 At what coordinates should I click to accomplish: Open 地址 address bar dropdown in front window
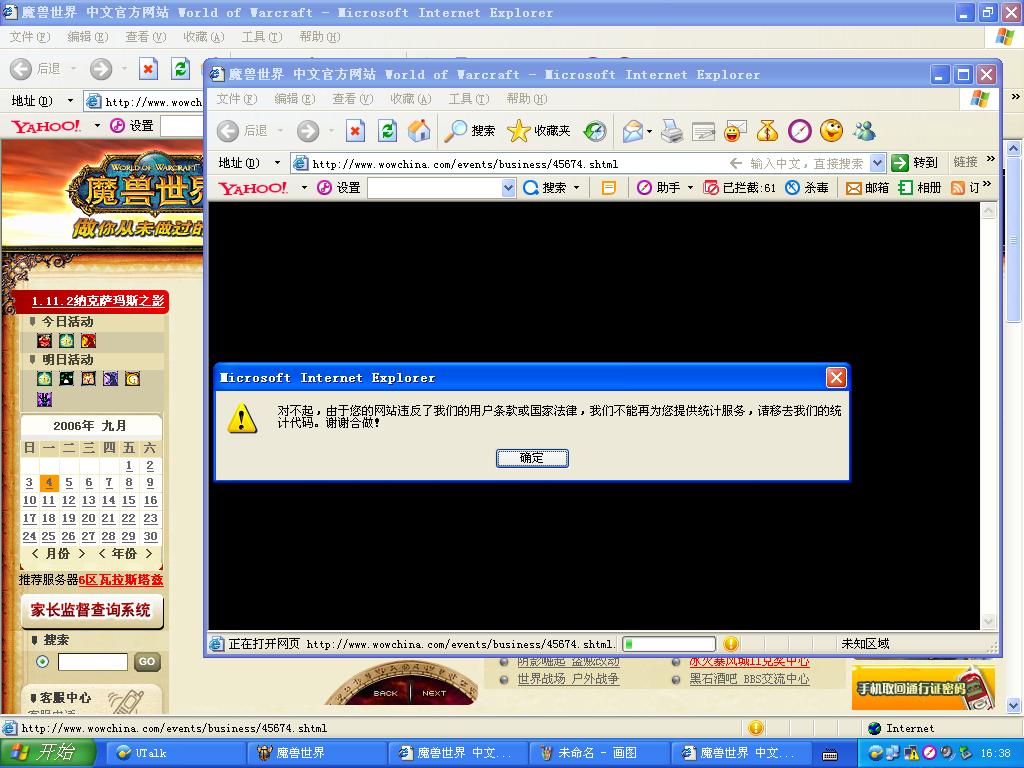point(878,163)
